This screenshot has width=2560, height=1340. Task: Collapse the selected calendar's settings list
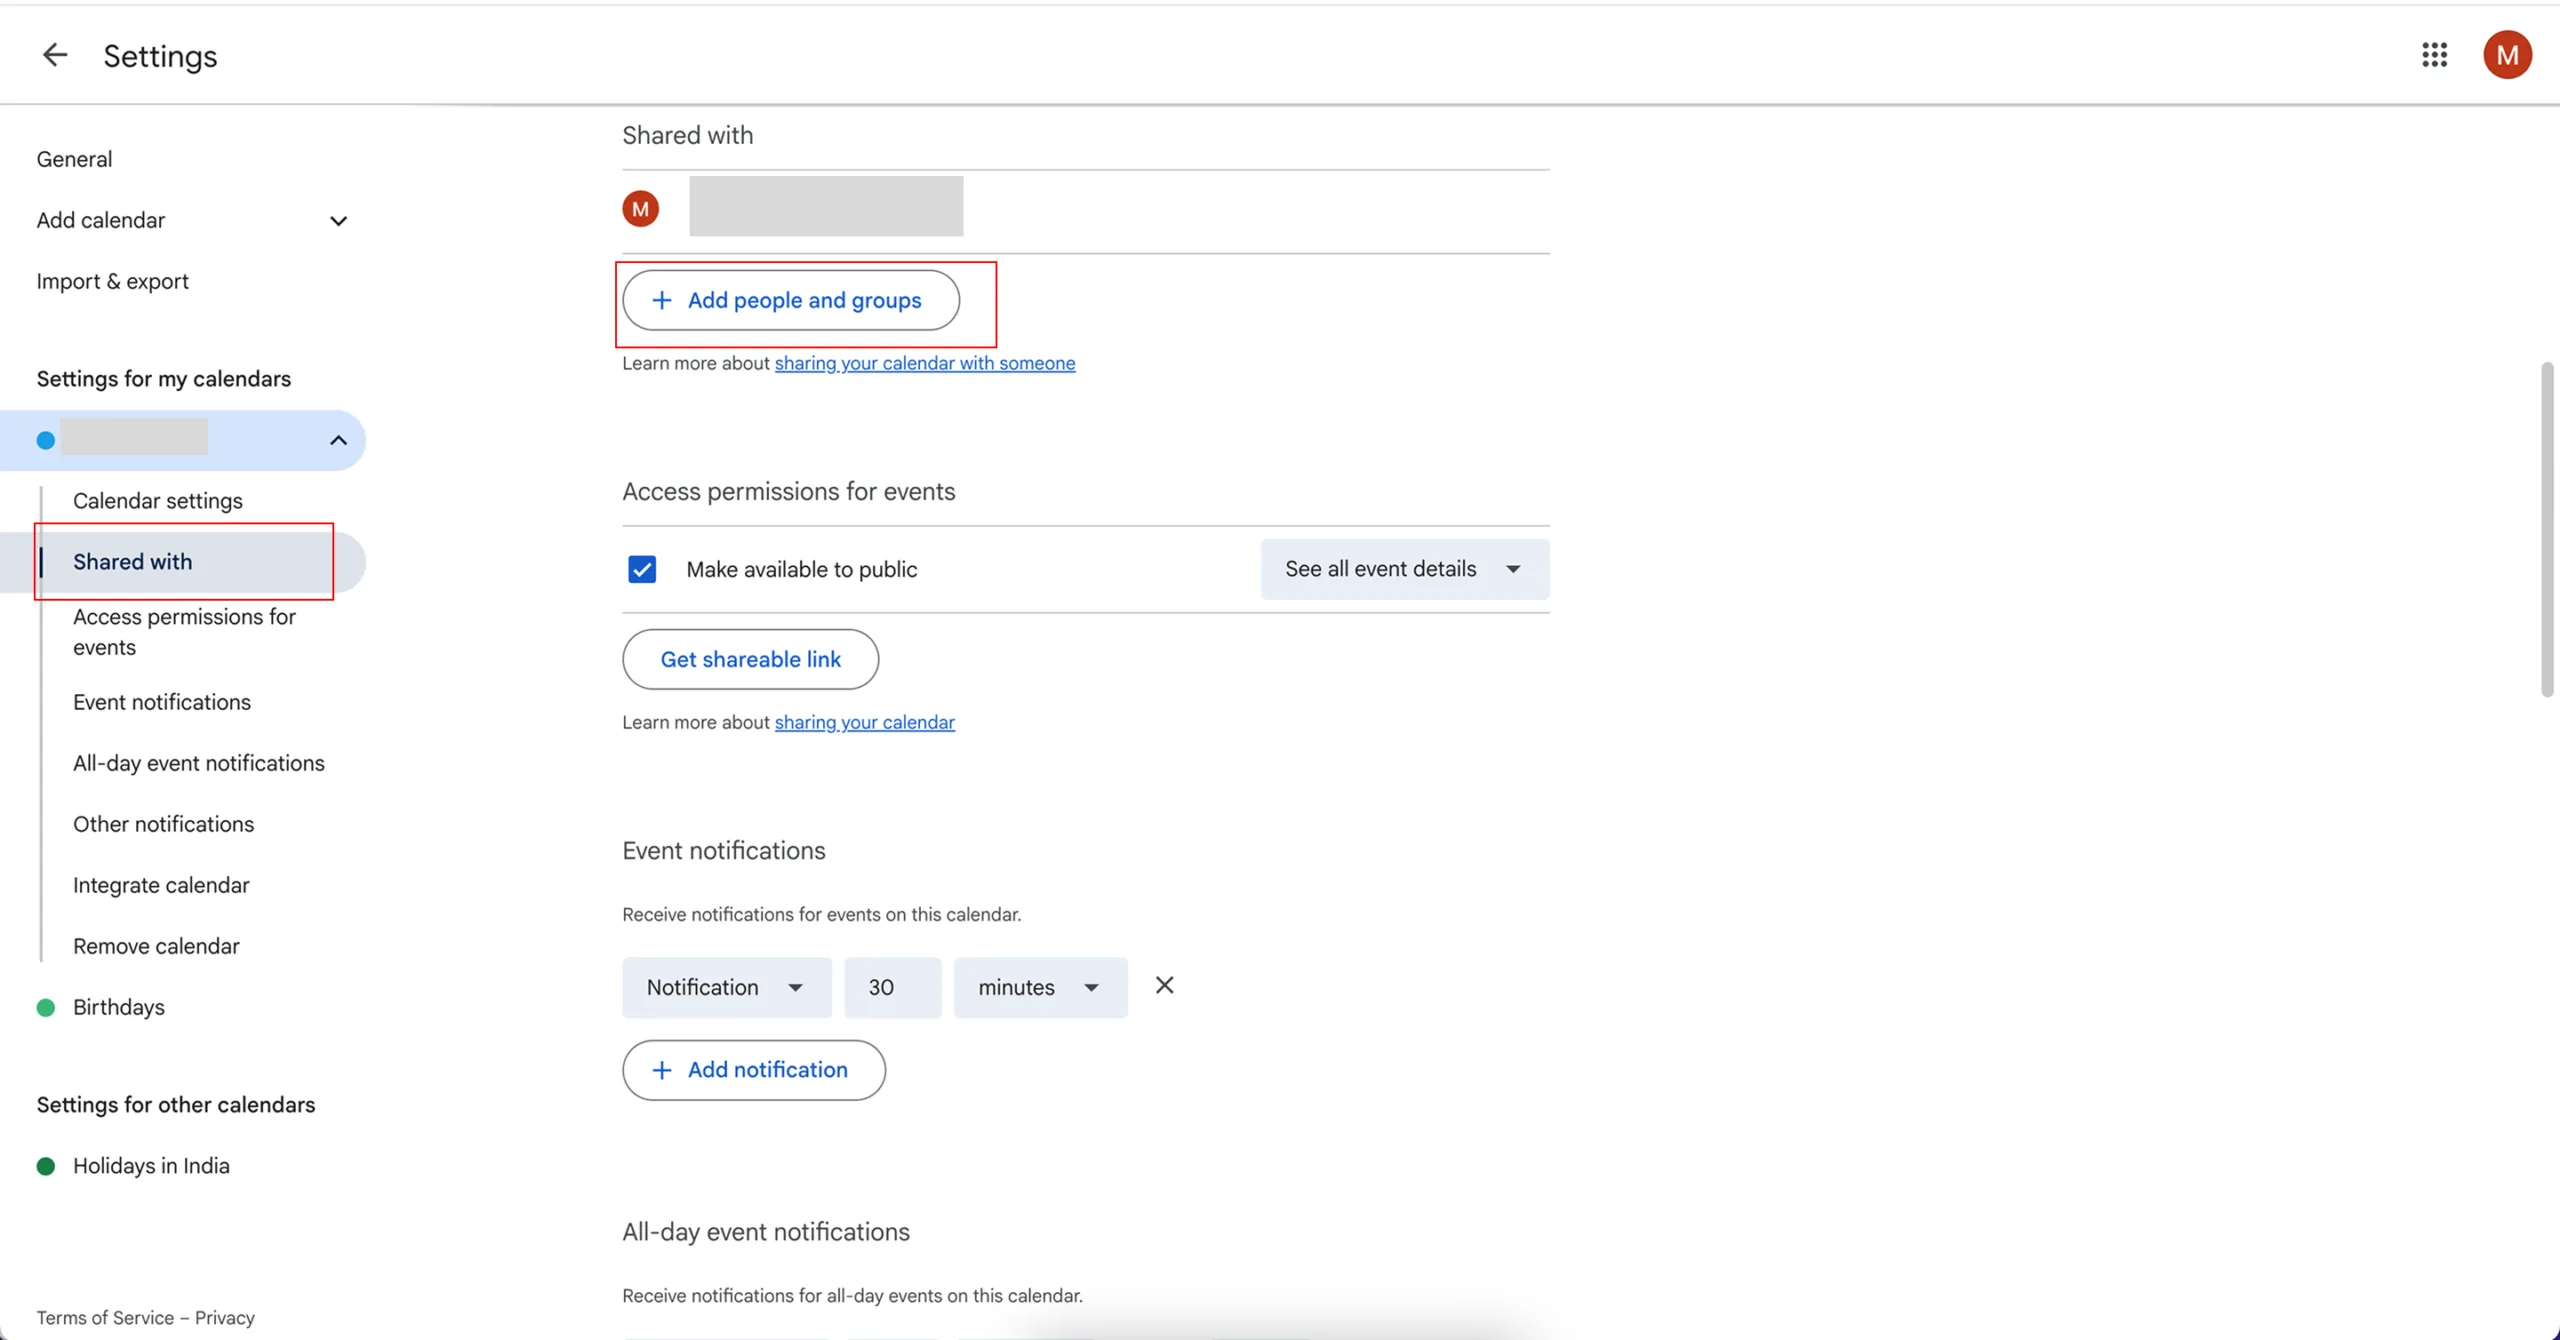click(338, 440)
